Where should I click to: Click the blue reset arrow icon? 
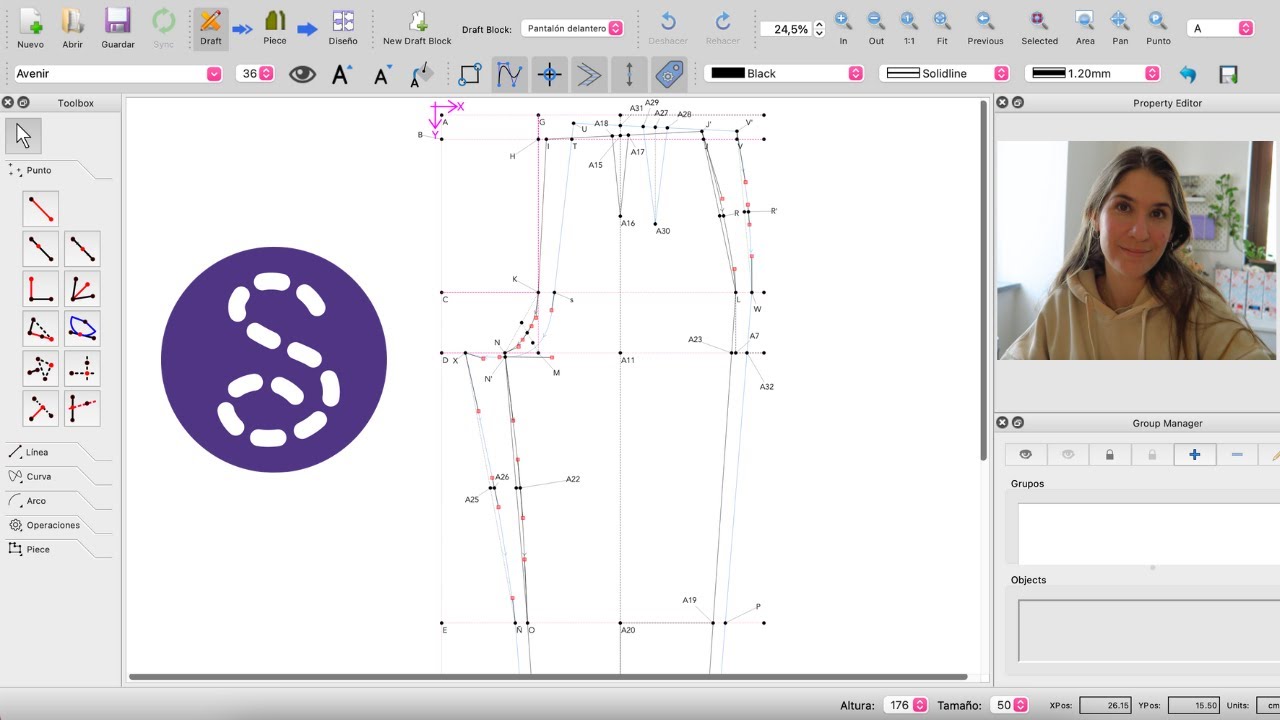[x=1188, y=74]
